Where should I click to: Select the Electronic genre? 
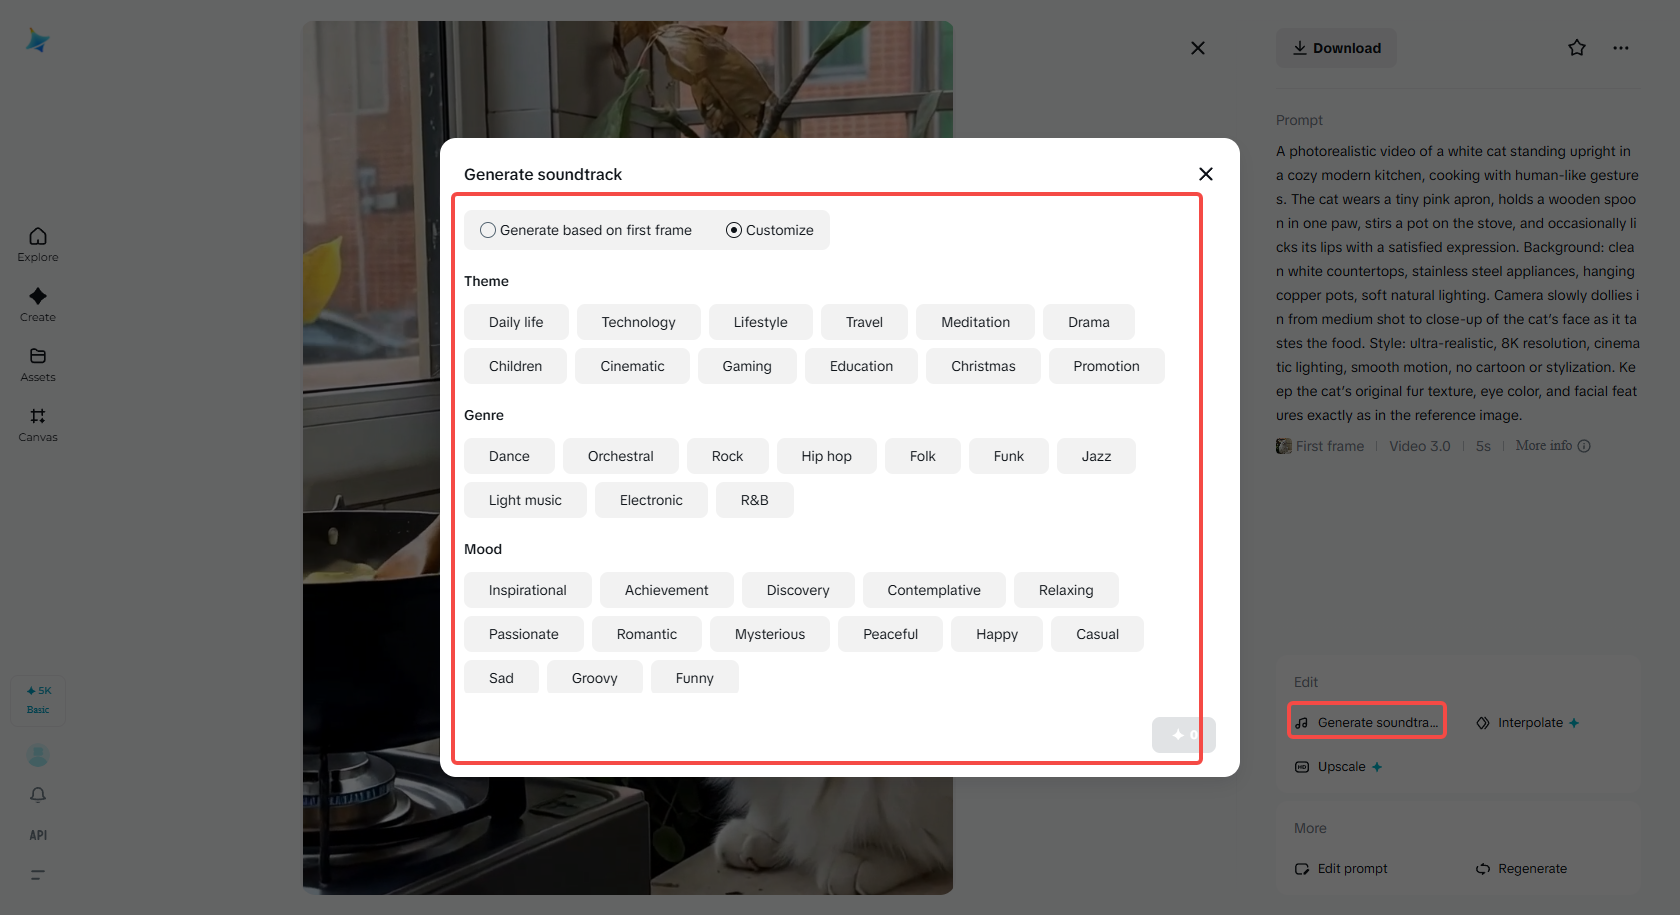[x=651, y=500]
